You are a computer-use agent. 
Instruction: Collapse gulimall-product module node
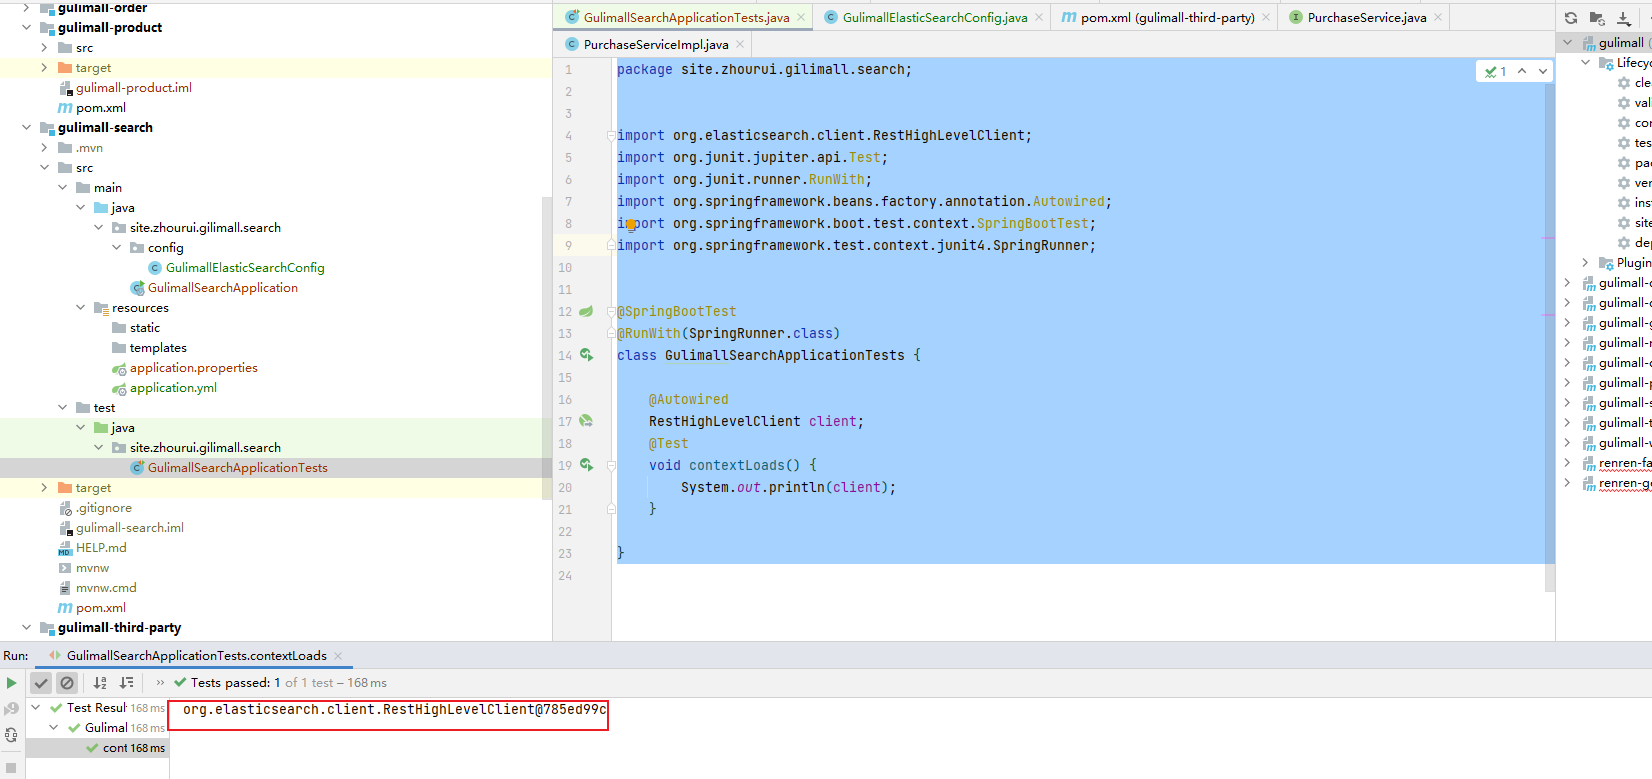[x=26, y=27]
